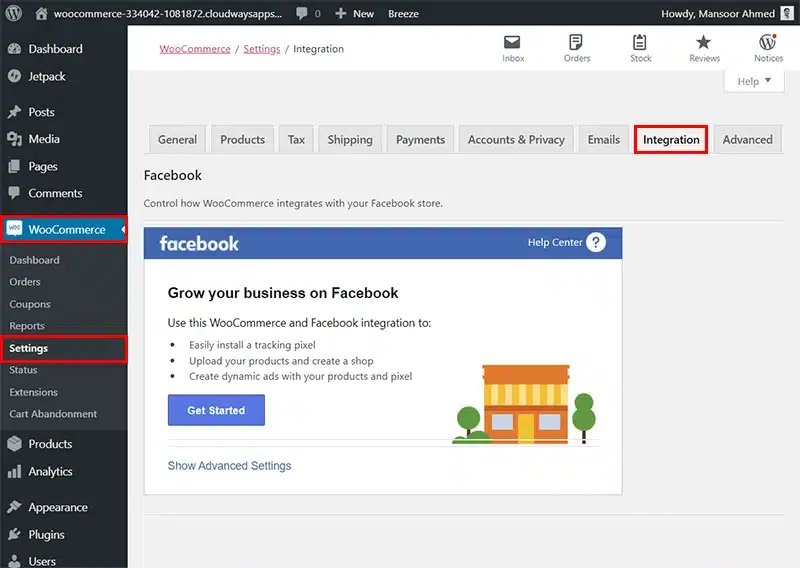
Task: Open Mansoor Ahmed user avatar
Action: coord(787,13)
